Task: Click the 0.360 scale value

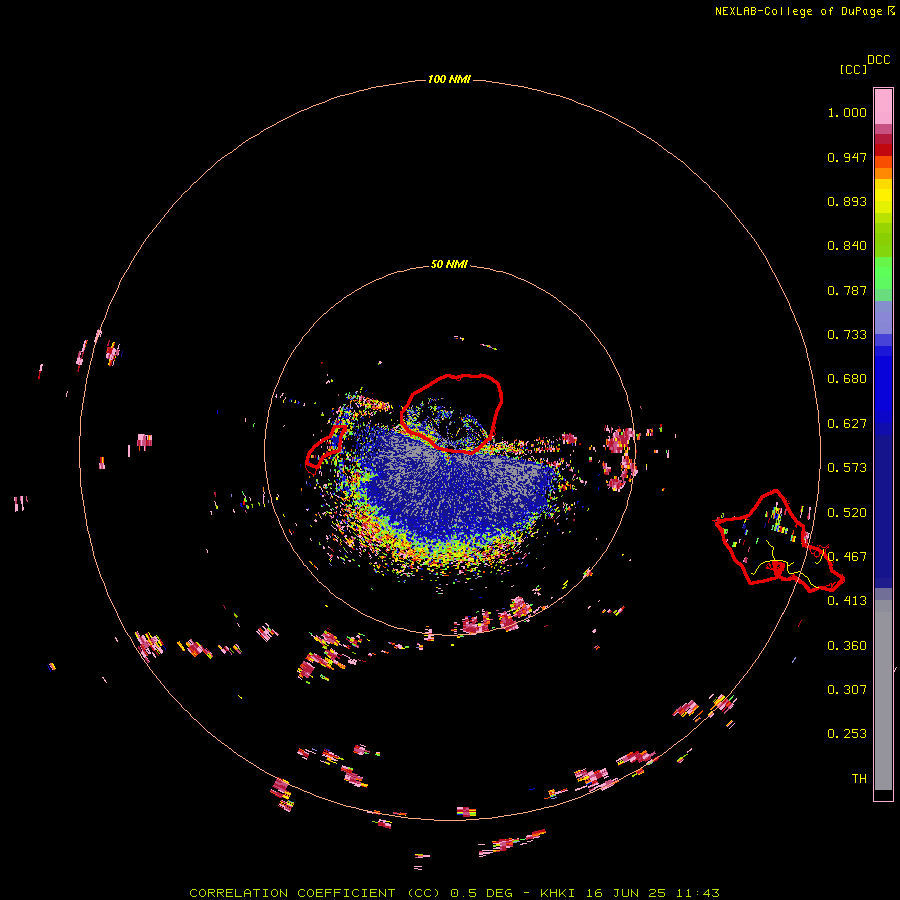Action: pyautogui.click(x=847, y=646)
